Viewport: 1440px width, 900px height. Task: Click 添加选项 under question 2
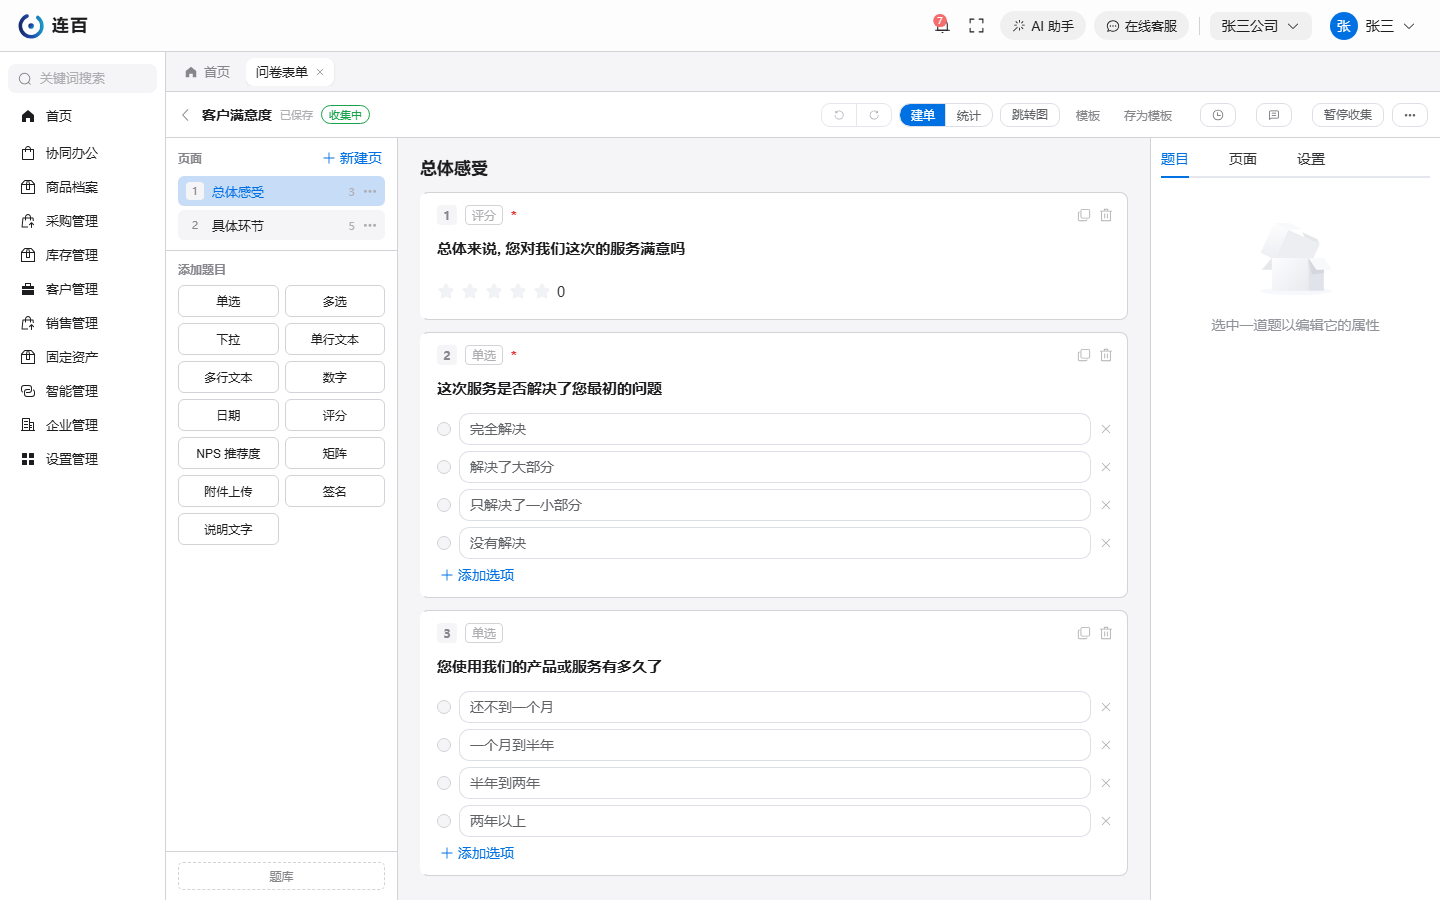click(x=477, y=575)
